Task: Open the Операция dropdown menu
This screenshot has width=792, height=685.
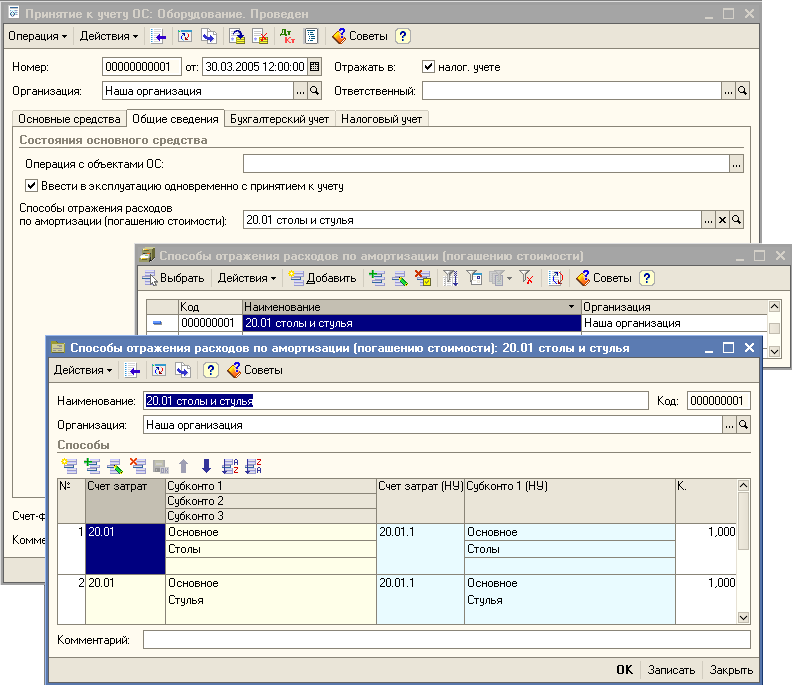Action: pos(38,36)
